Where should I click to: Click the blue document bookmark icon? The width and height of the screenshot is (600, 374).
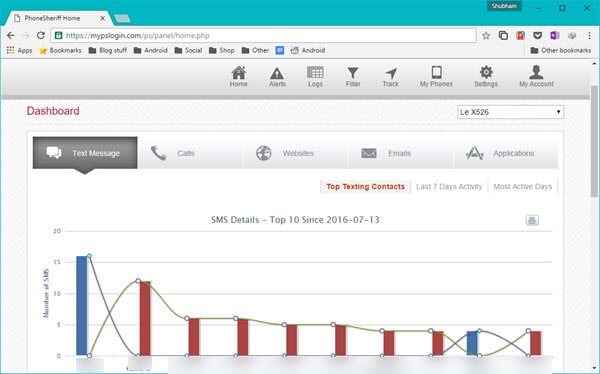280,50
